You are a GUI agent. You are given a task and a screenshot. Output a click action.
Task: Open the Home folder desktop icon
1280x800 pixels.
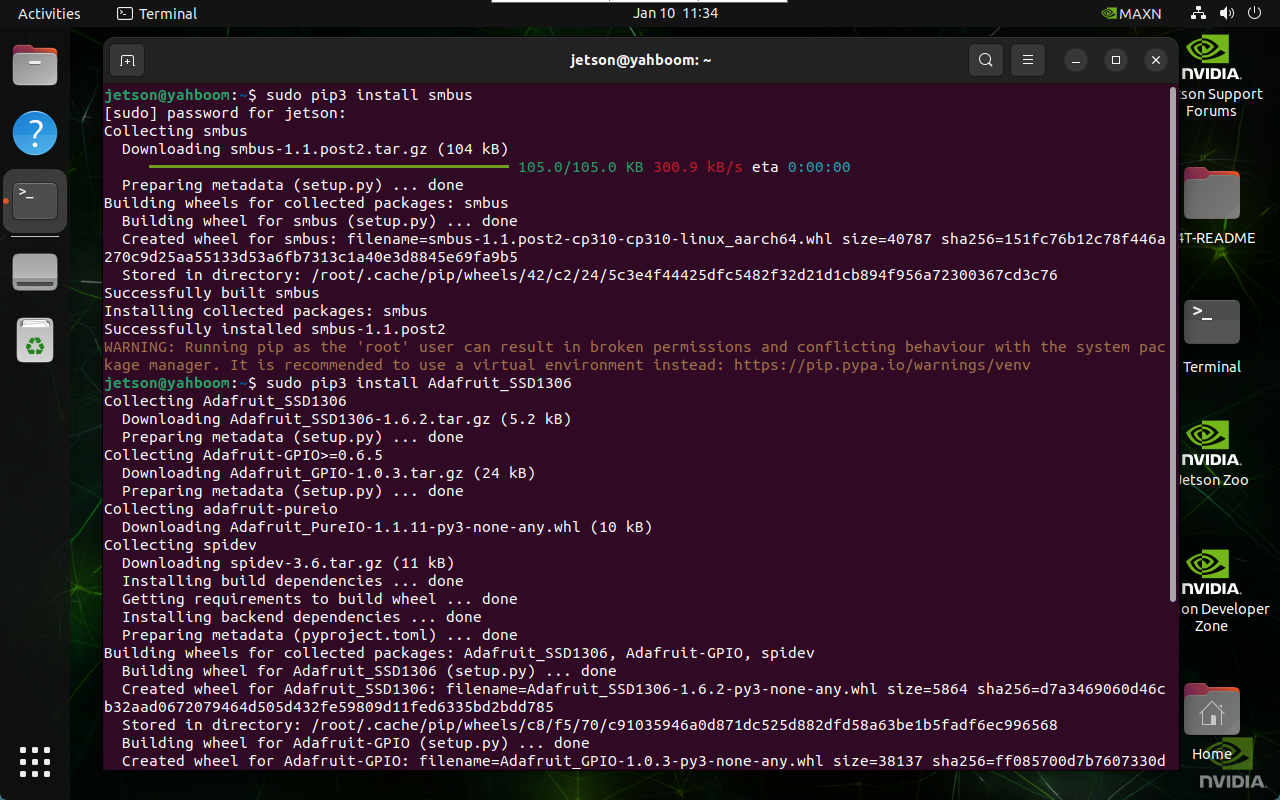point(1212,720)
